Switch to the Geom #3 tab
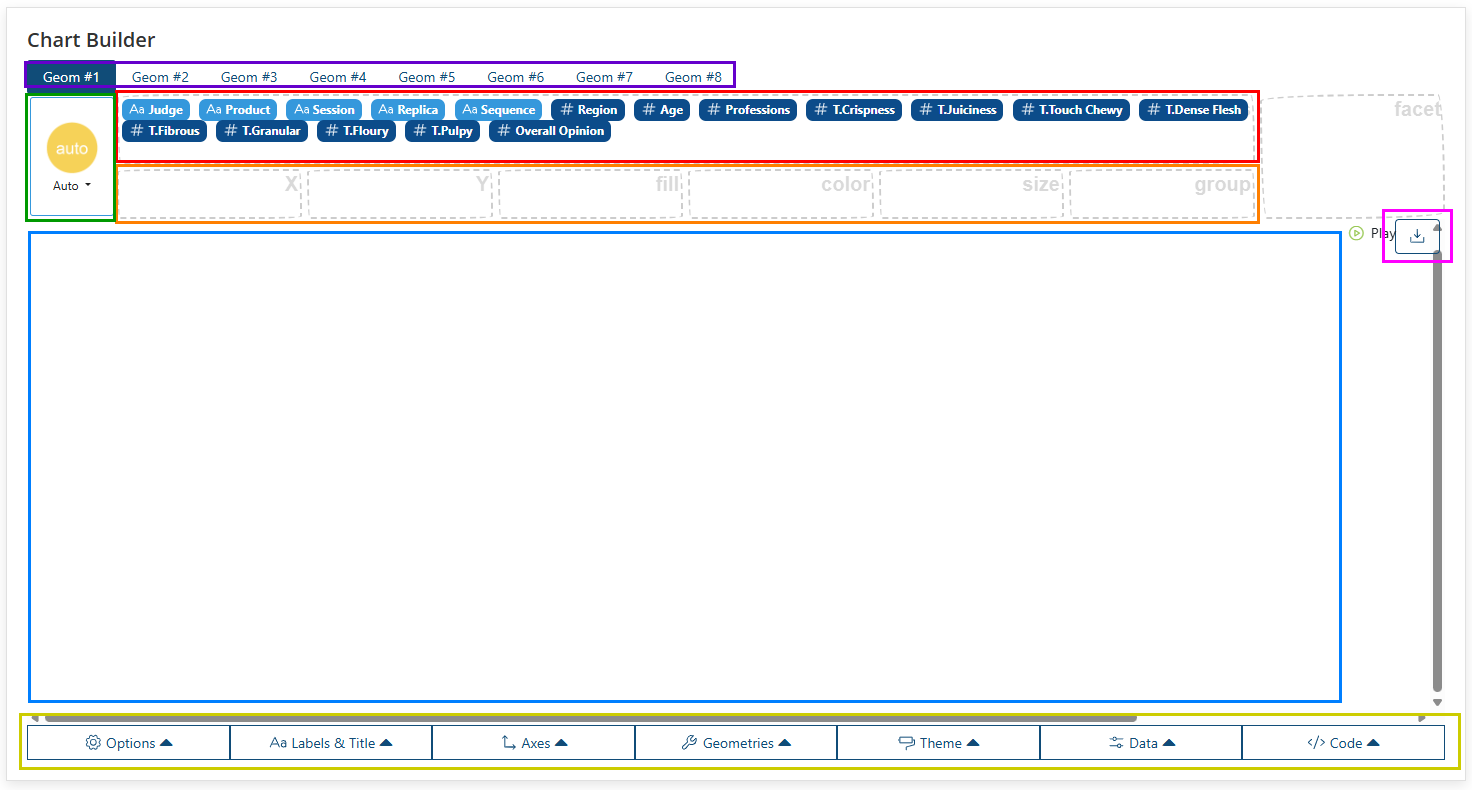 249,77
